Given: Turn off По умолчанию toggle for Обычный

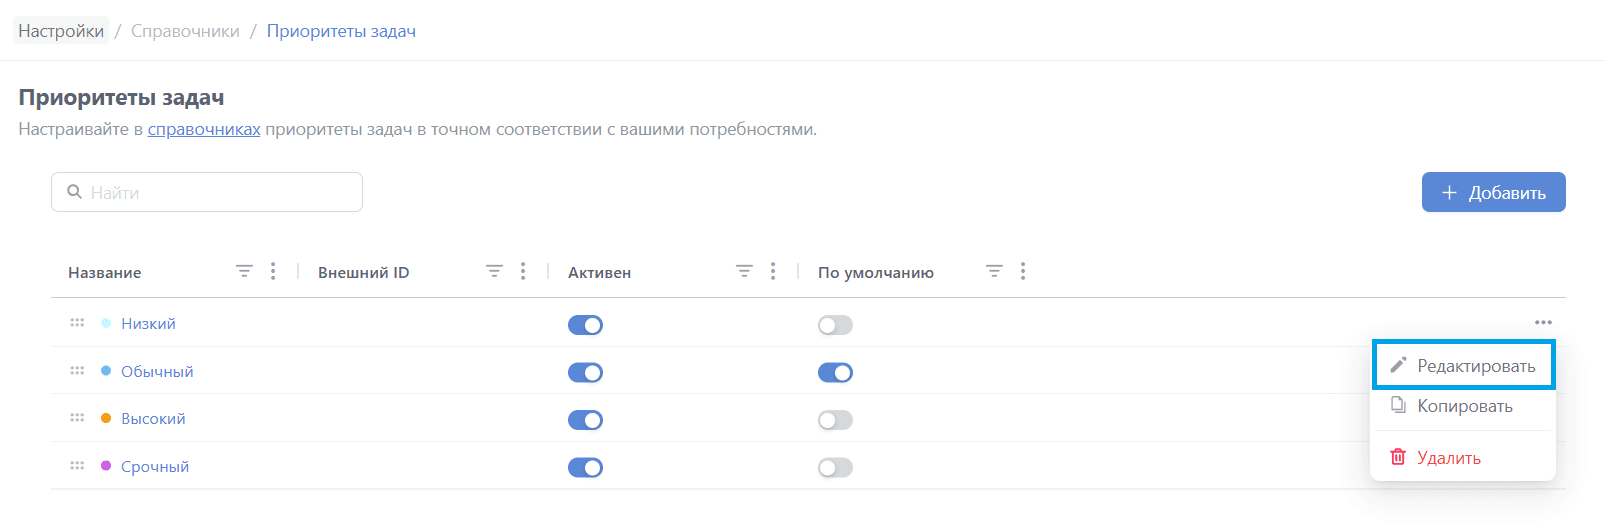Looking at the screenshot, I should click(835, 373).
